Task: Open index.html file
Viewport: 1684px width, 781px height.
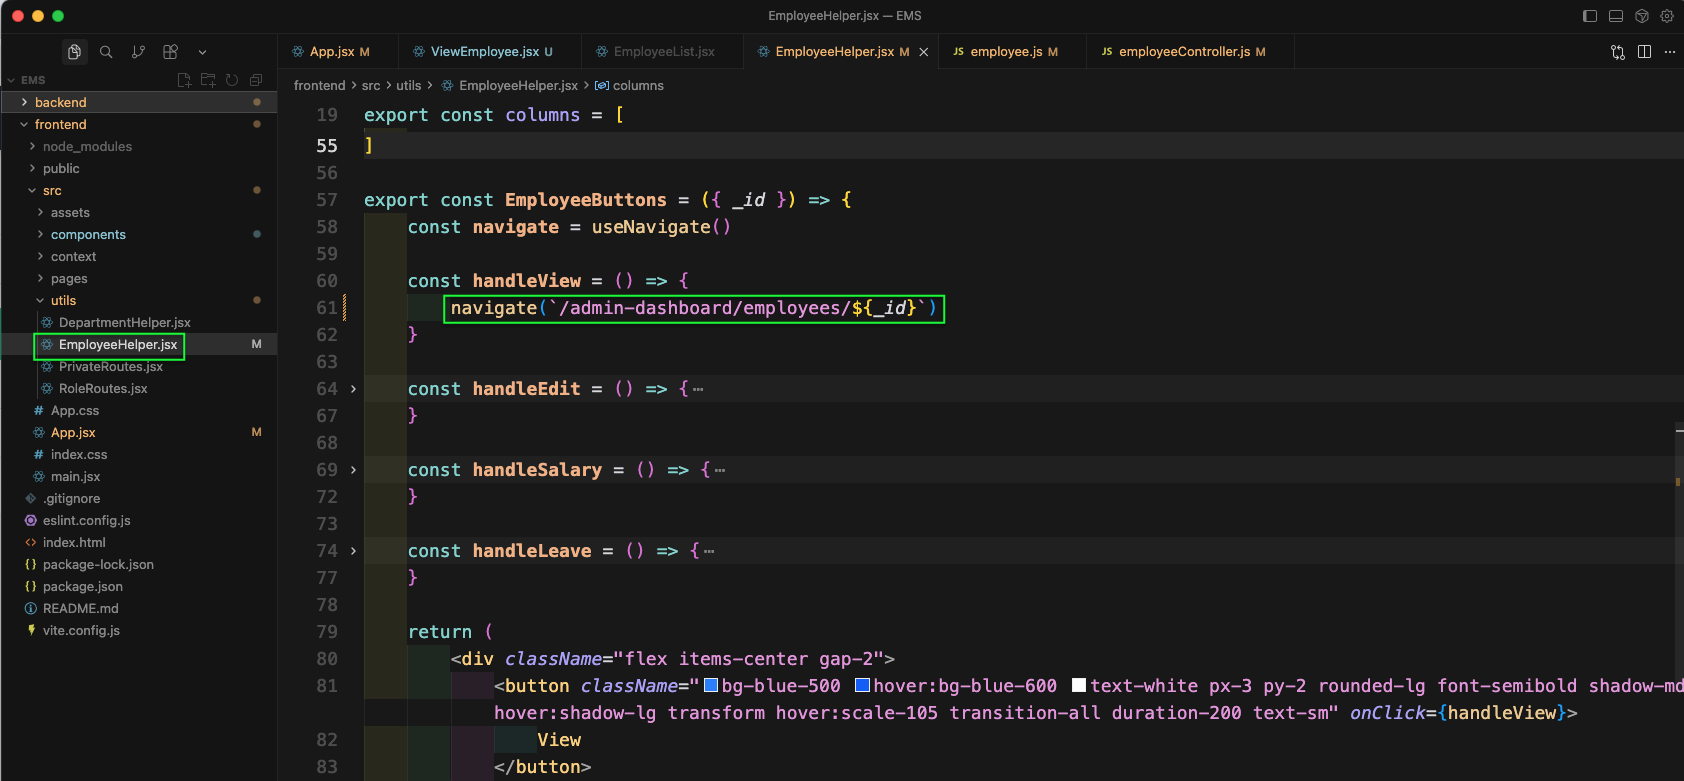Action: pos(138,542)
